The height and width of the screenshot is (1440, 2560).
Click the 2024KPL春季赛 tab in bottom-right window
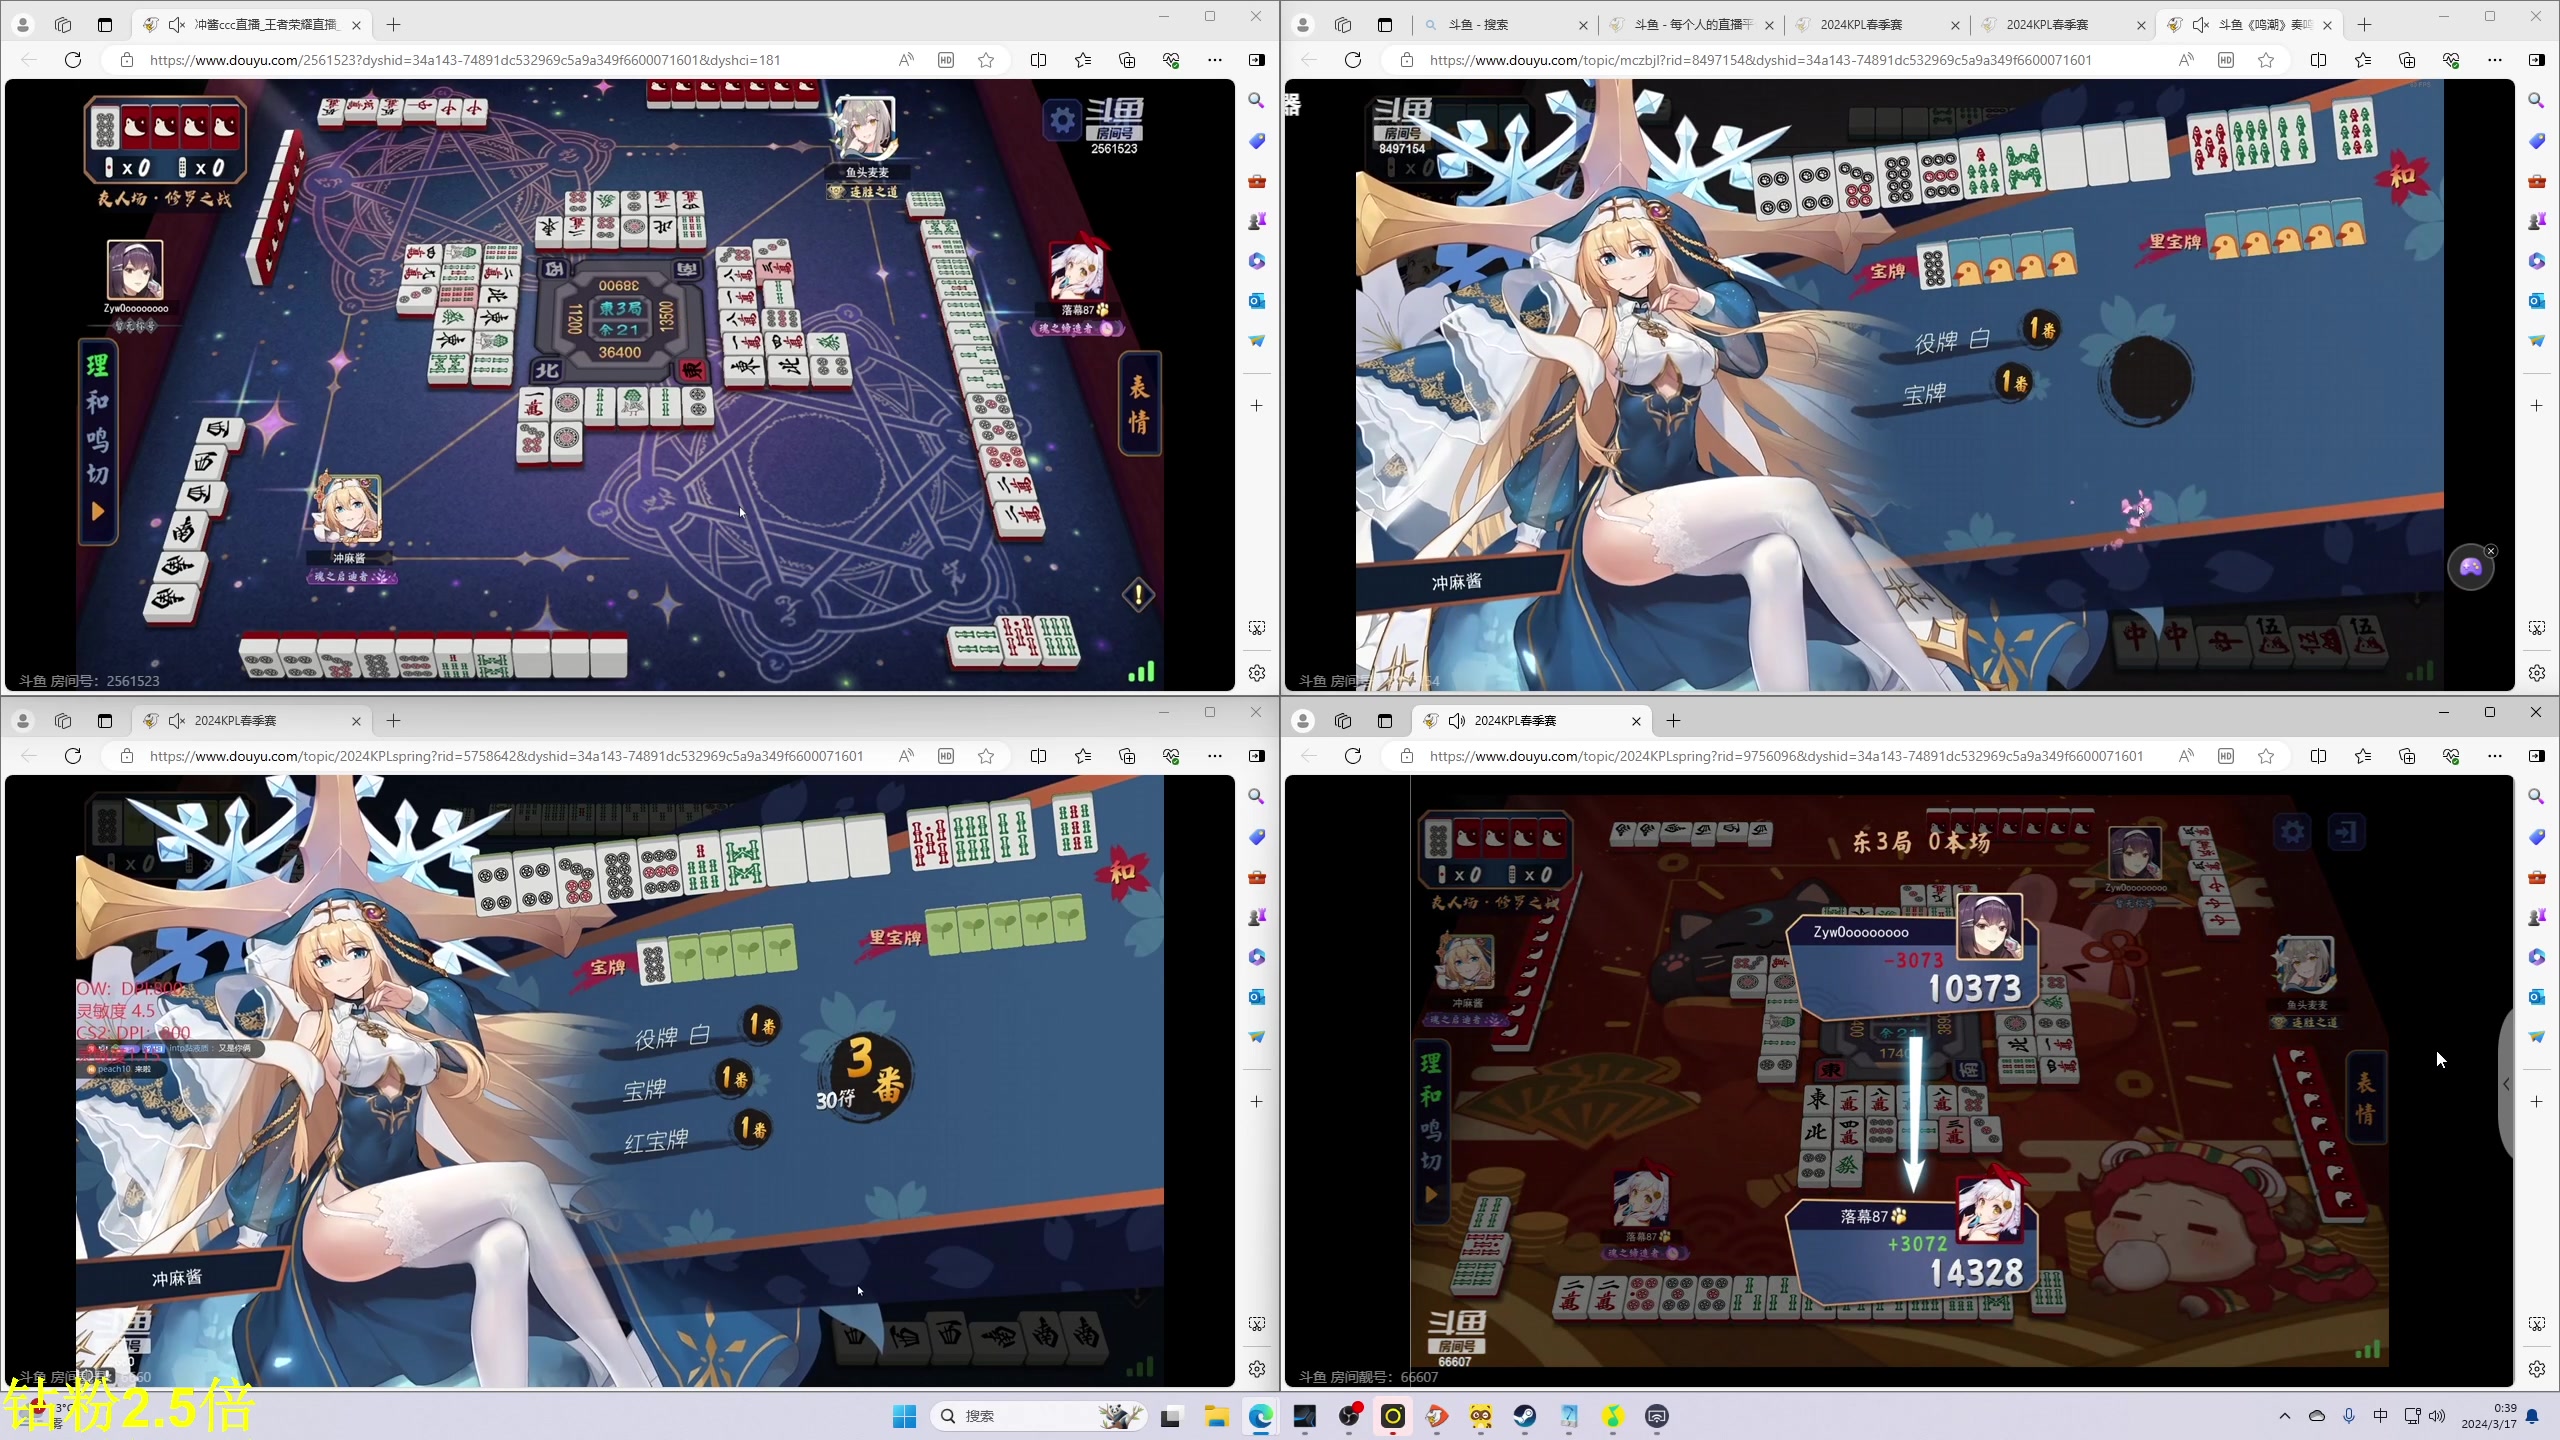[x=1533, y=720]
